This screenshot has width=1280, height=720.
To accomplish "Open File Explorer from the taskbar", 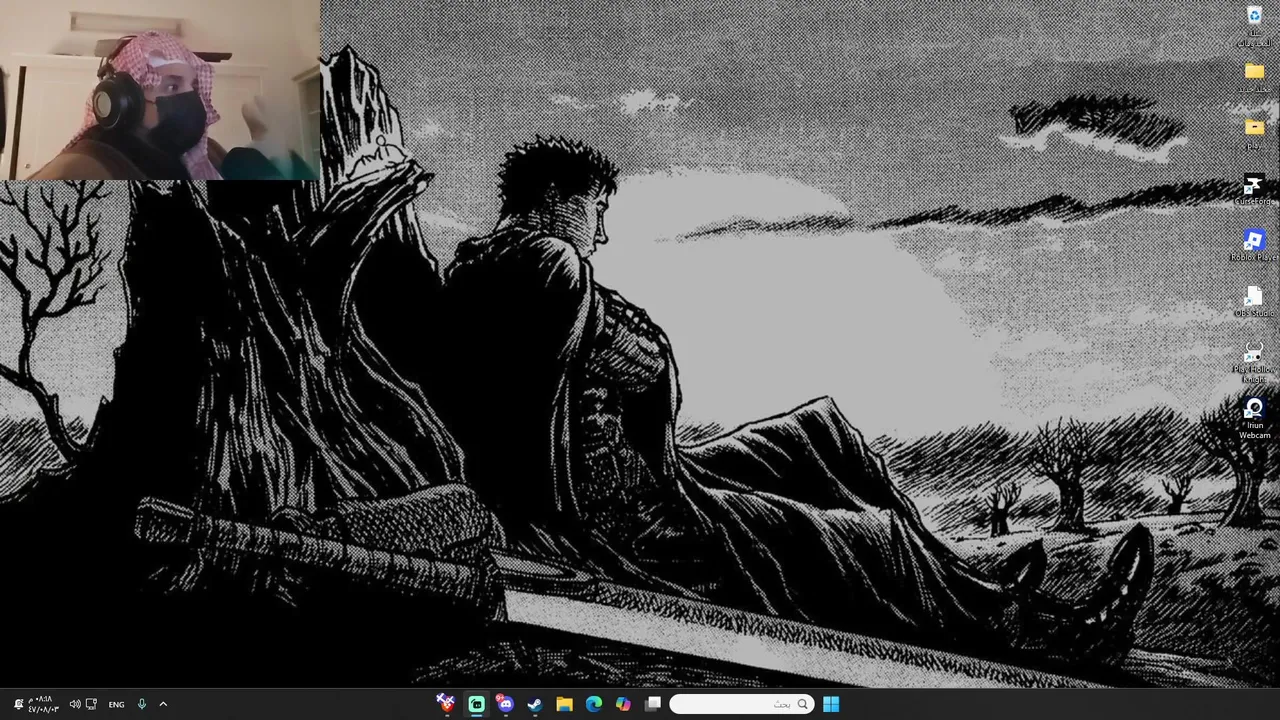I will click(564, 704).
